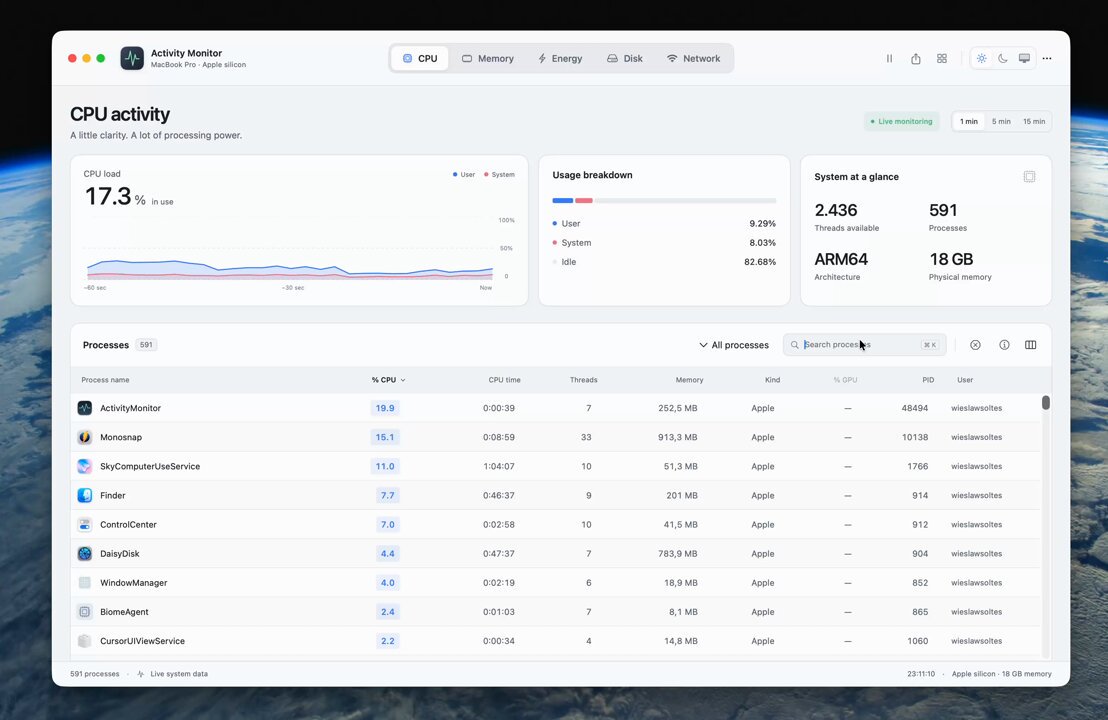Sort by the Memory column header
The width and height of the screenshot is (1108, 720).
(689, 380)
